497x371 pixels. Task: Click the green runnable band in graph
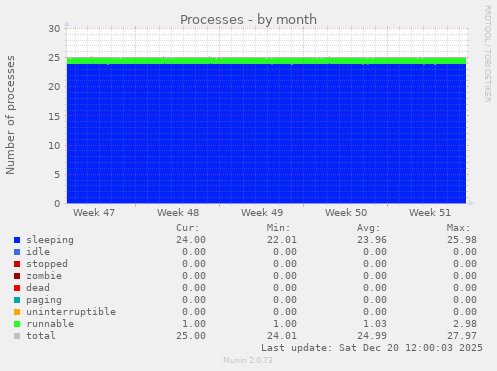[x=266, y=61]
